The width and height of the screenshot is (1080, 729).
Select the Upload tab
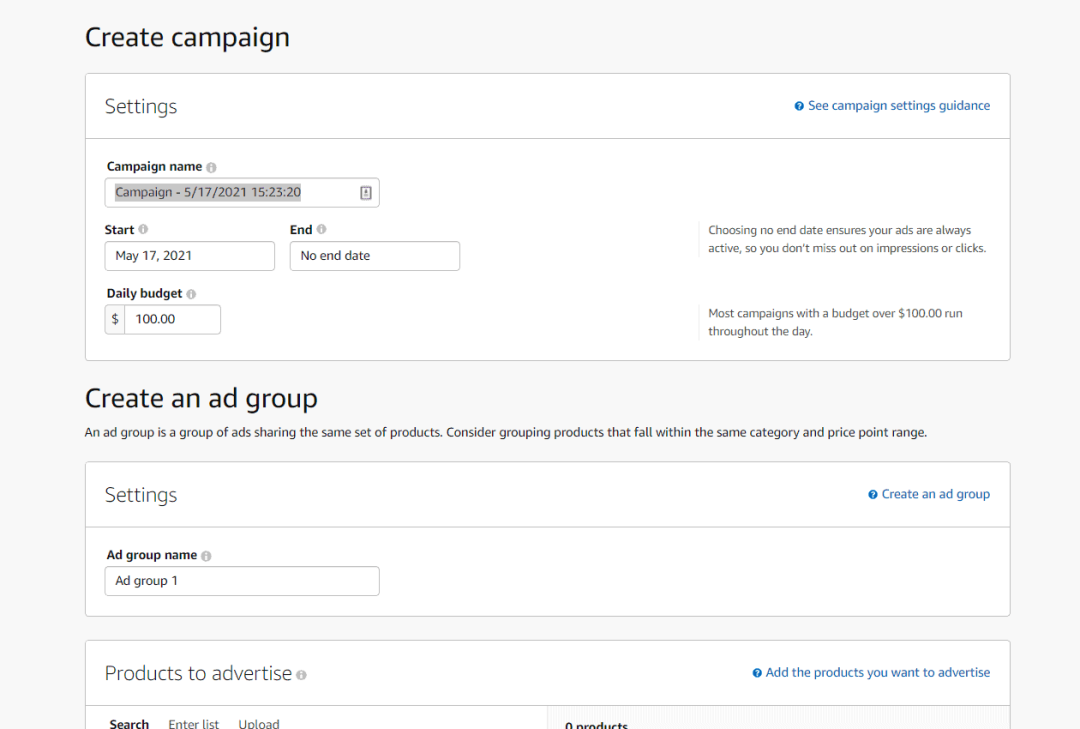pos(259,723)
